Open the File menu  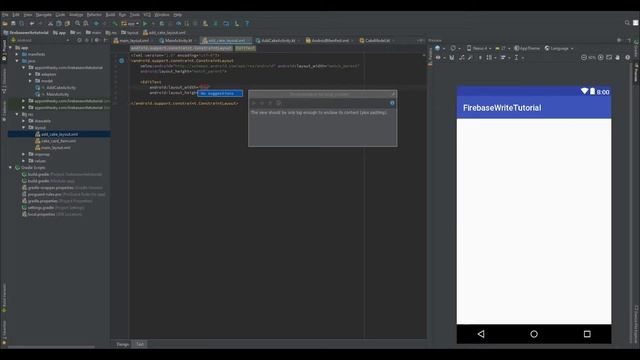point(5,15)
